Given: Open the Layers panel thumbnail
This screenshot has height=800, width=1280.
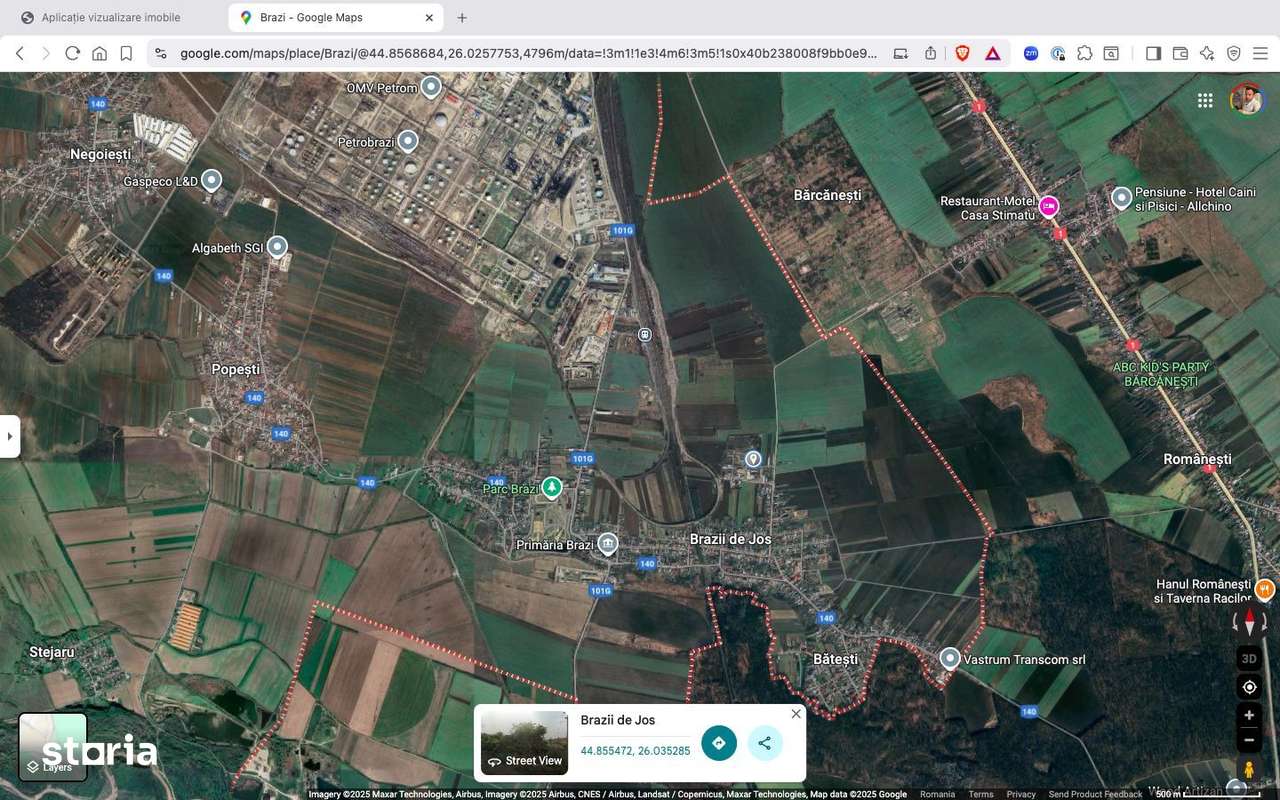Looking at the screenshot, I should pos(52,745).
